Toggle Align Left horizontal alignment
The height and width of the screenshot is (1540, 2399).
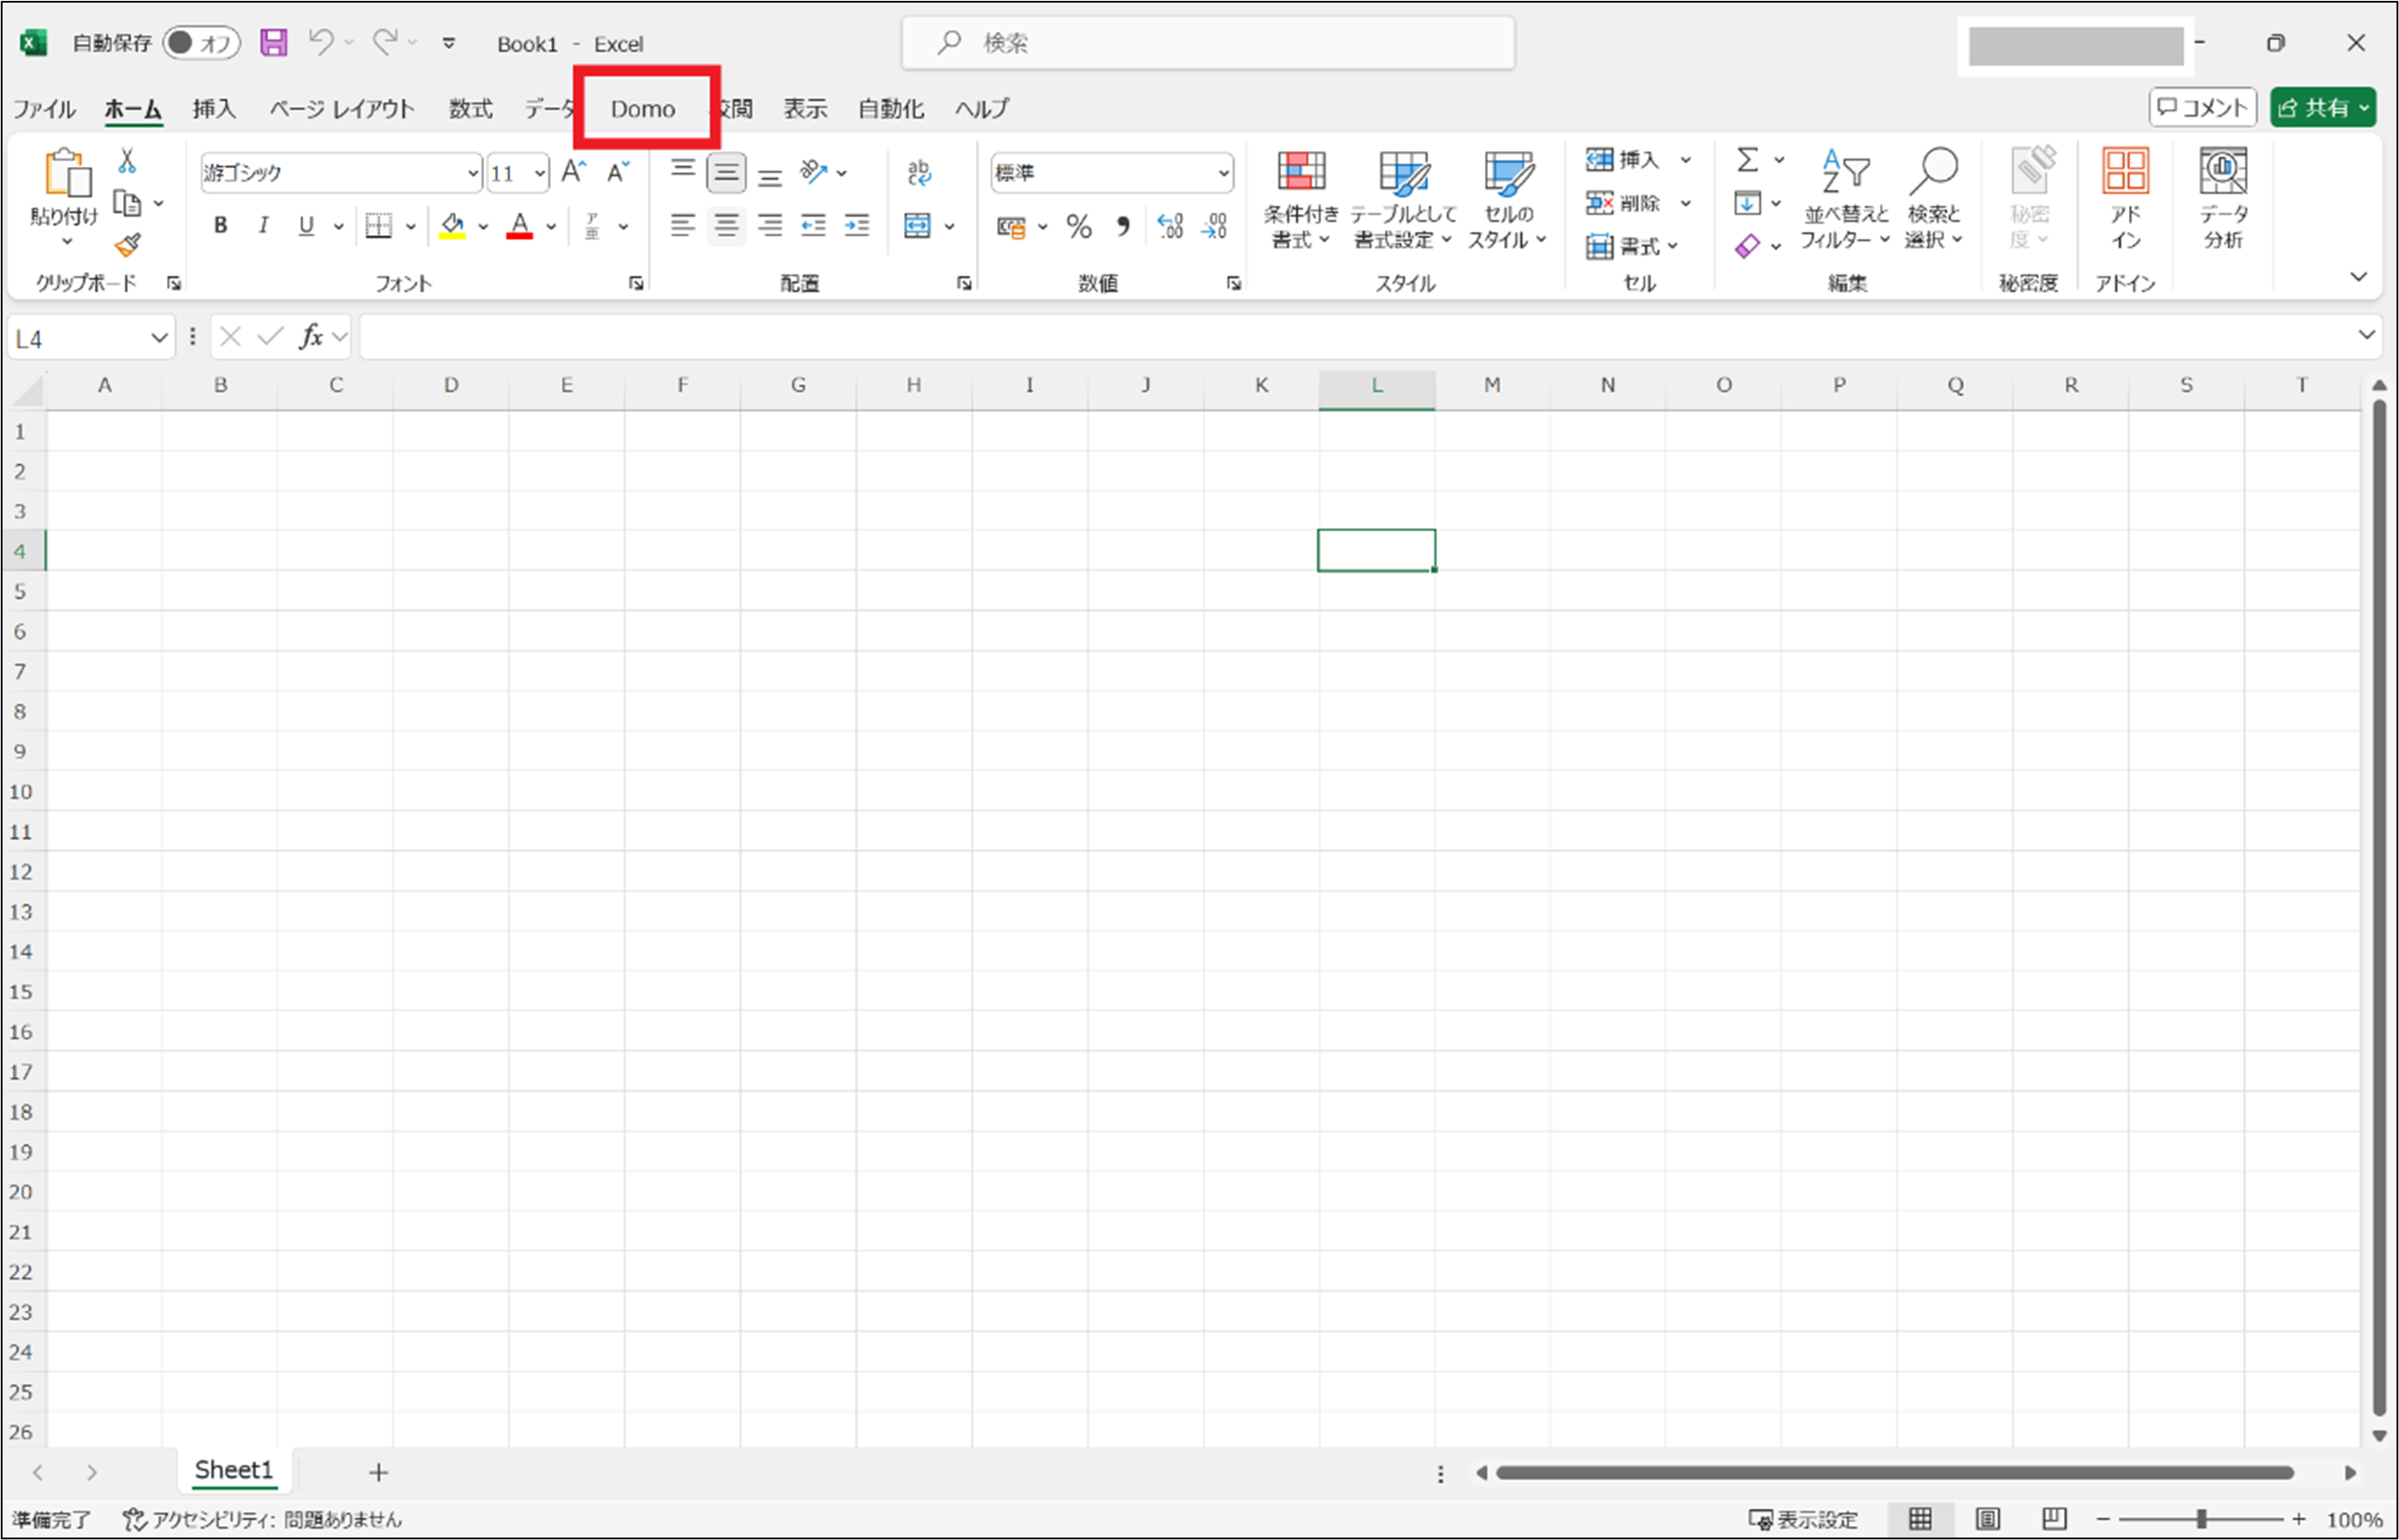coord(682,226)
